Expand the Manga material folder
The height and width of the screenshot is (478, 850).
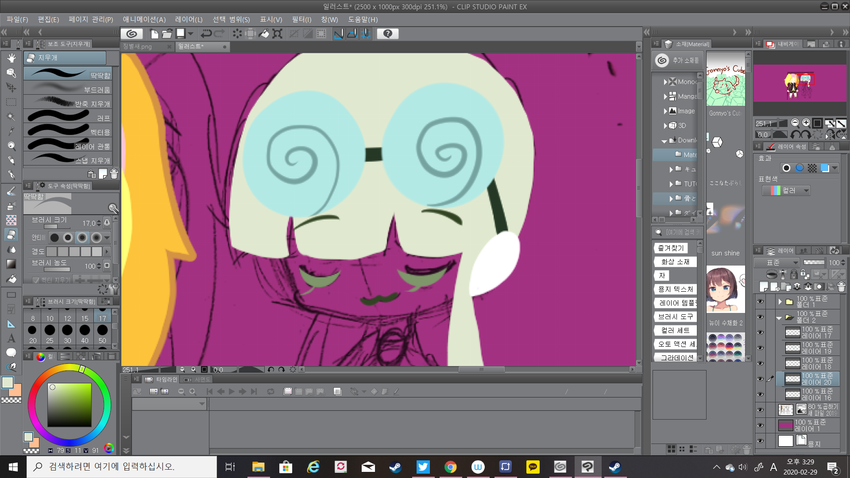[x=666, y=96]
